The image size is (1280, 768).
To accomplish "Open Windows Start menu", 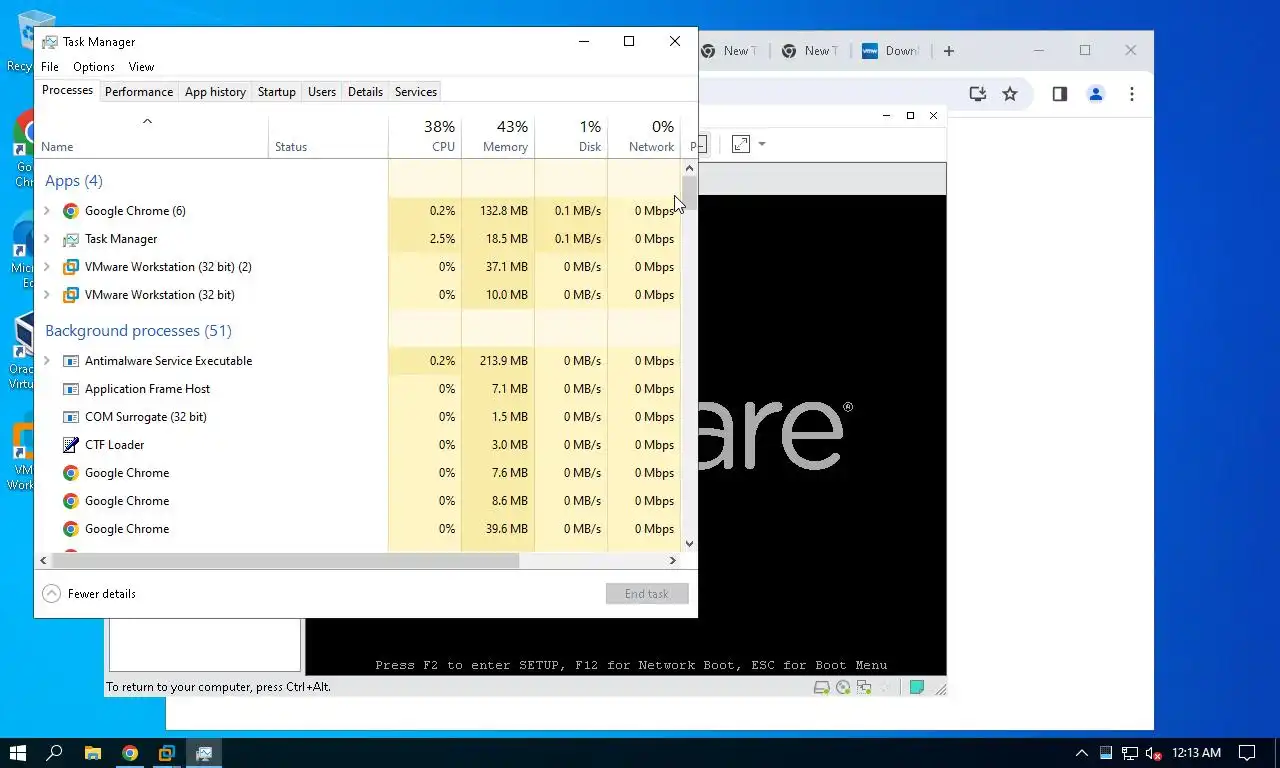I will [x=18, y=753].
